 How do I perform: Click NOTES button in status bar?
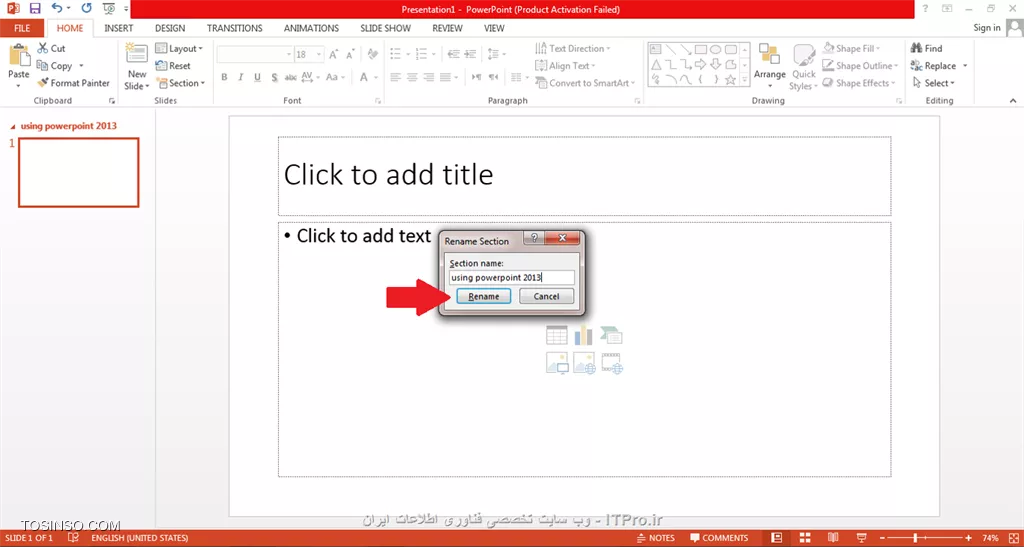[655, 538]
